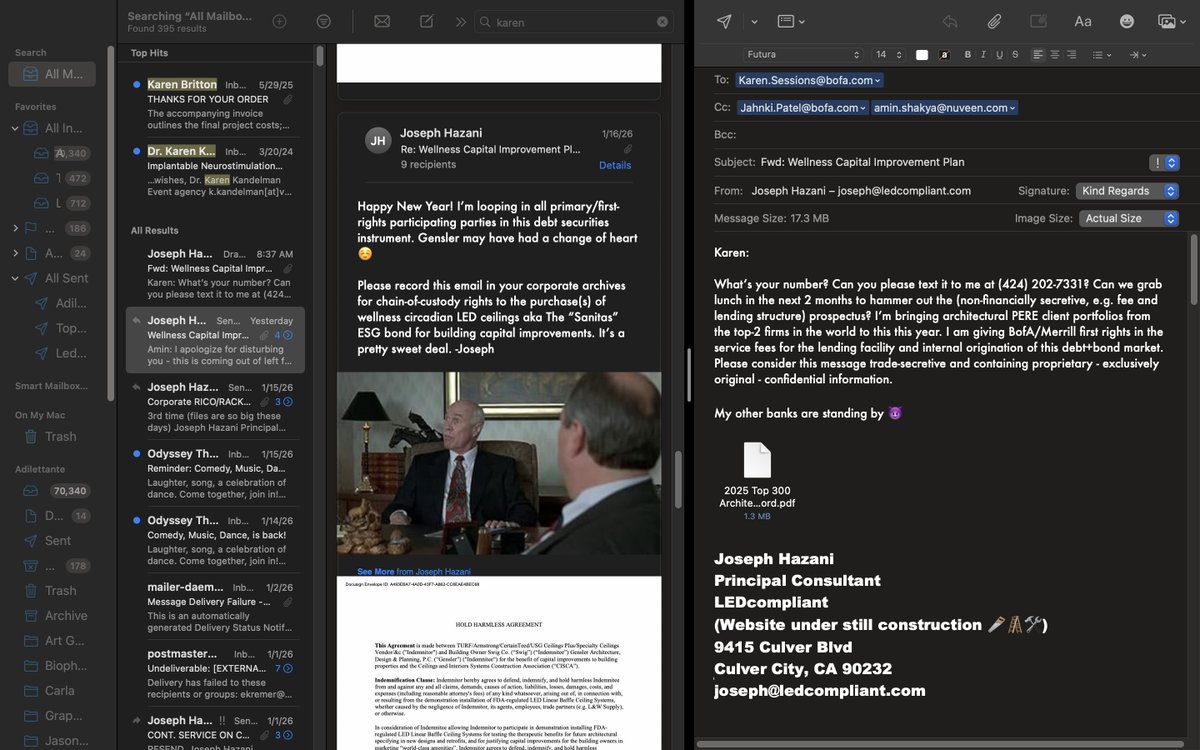
Task: Open the font size 14 selector
Action: coord(888,55)
